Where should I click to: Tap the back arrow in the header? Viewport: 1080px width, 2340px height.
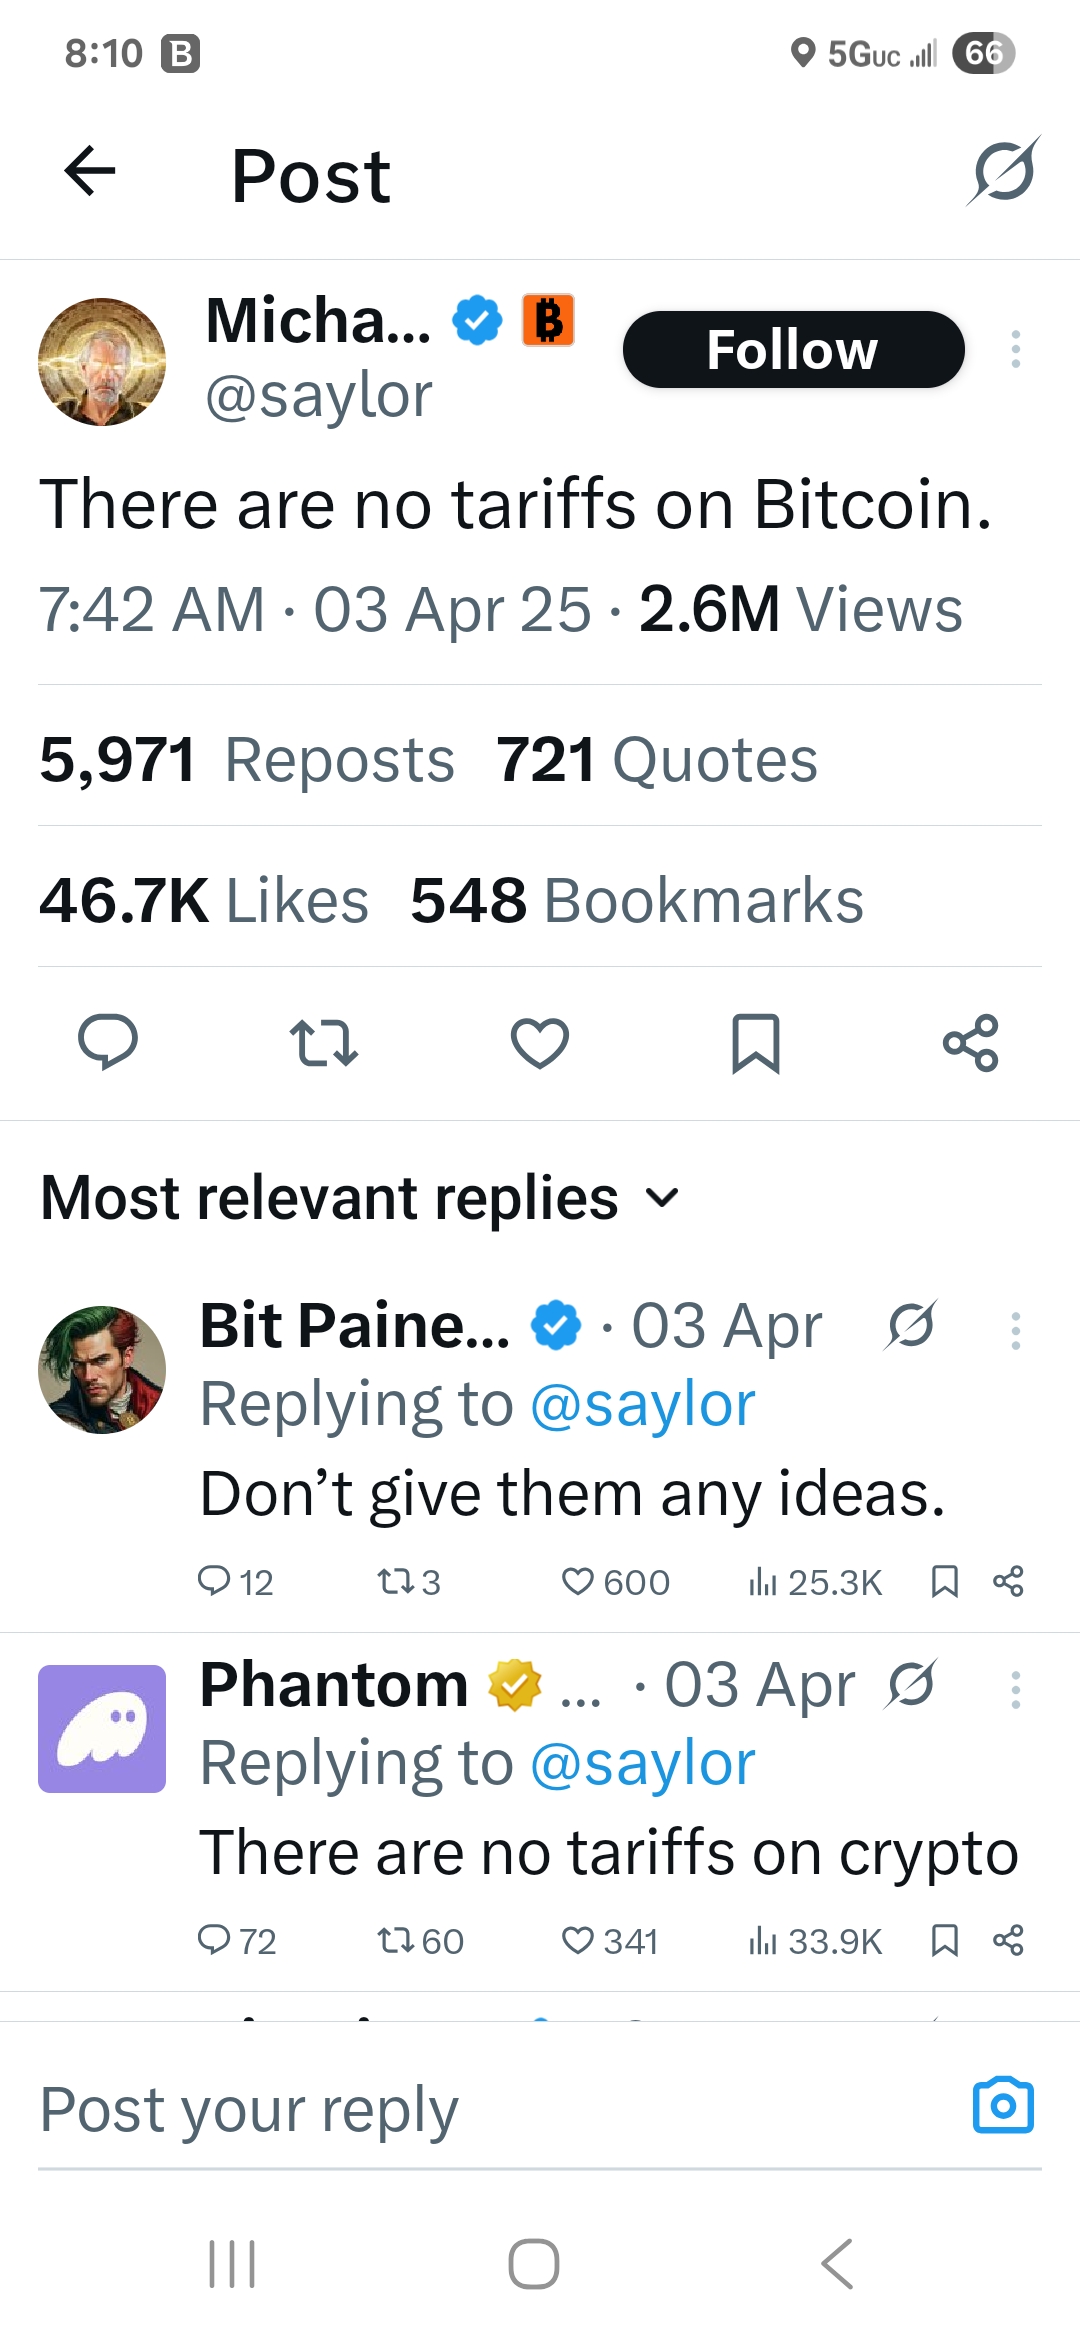tap(90, 171)
